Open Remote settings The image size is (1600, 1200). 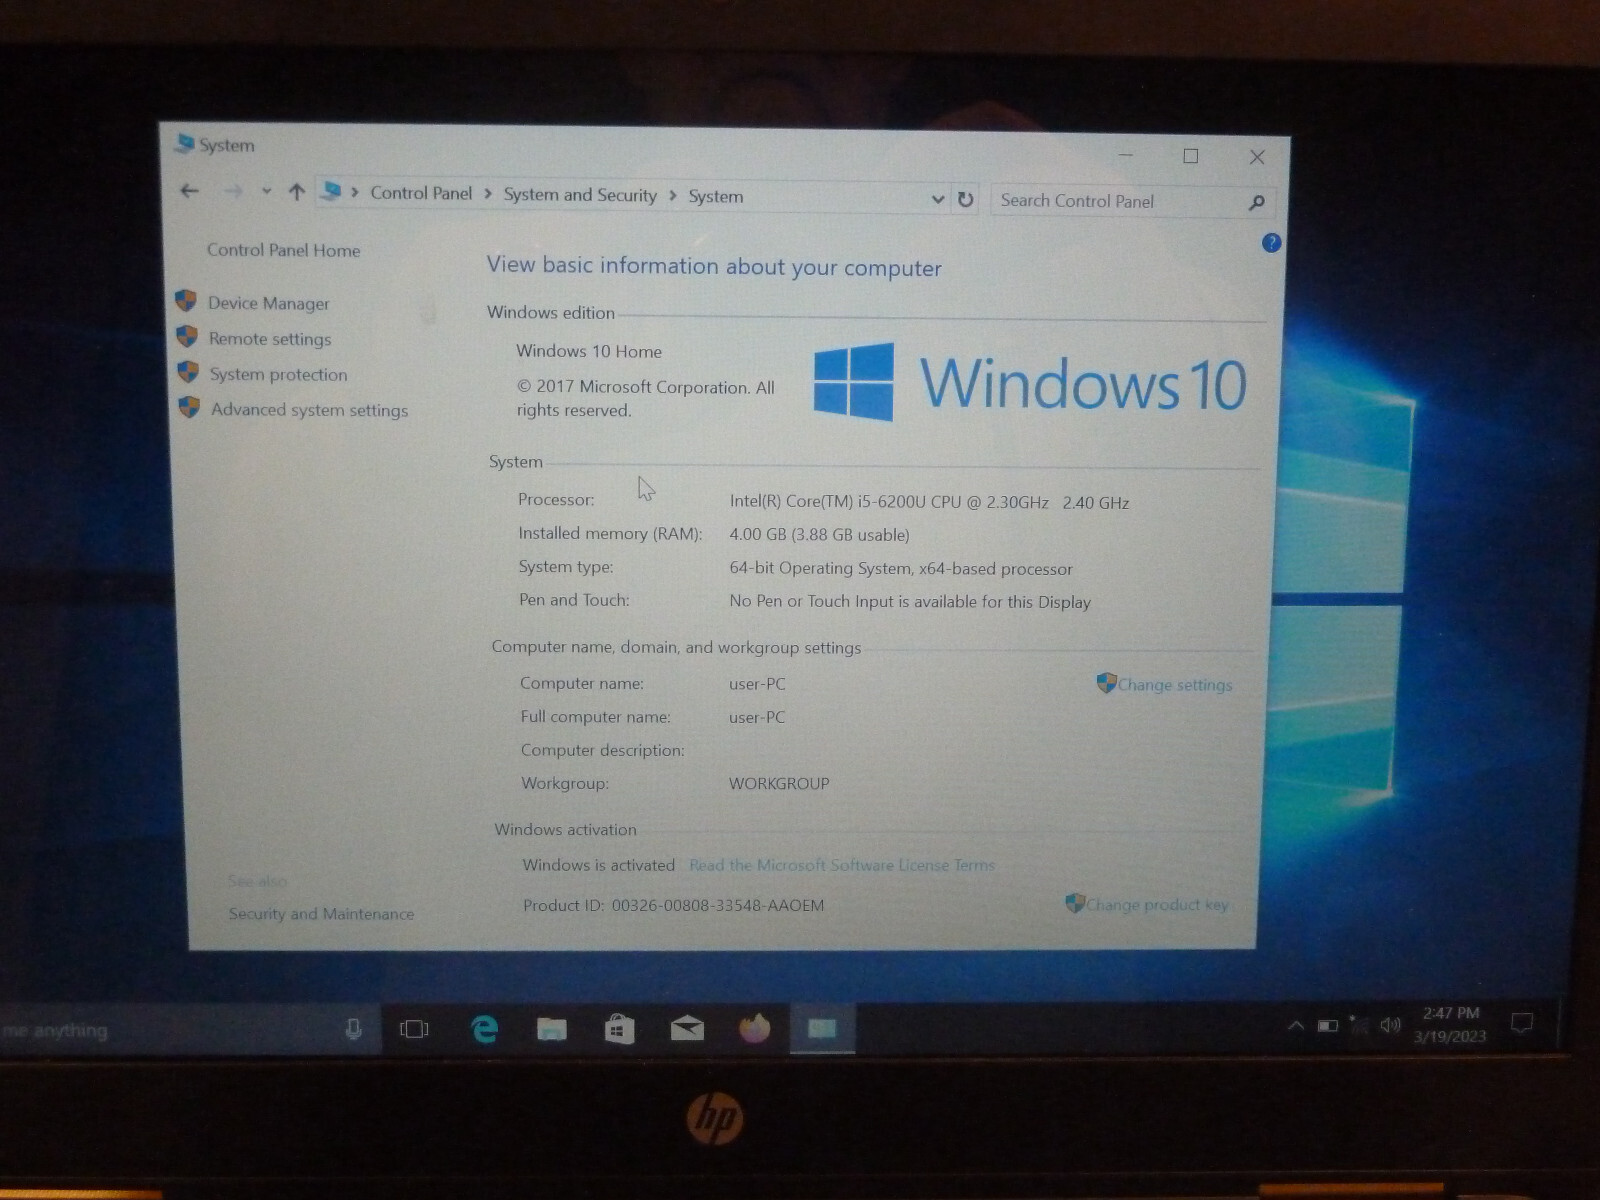[269, 339]
